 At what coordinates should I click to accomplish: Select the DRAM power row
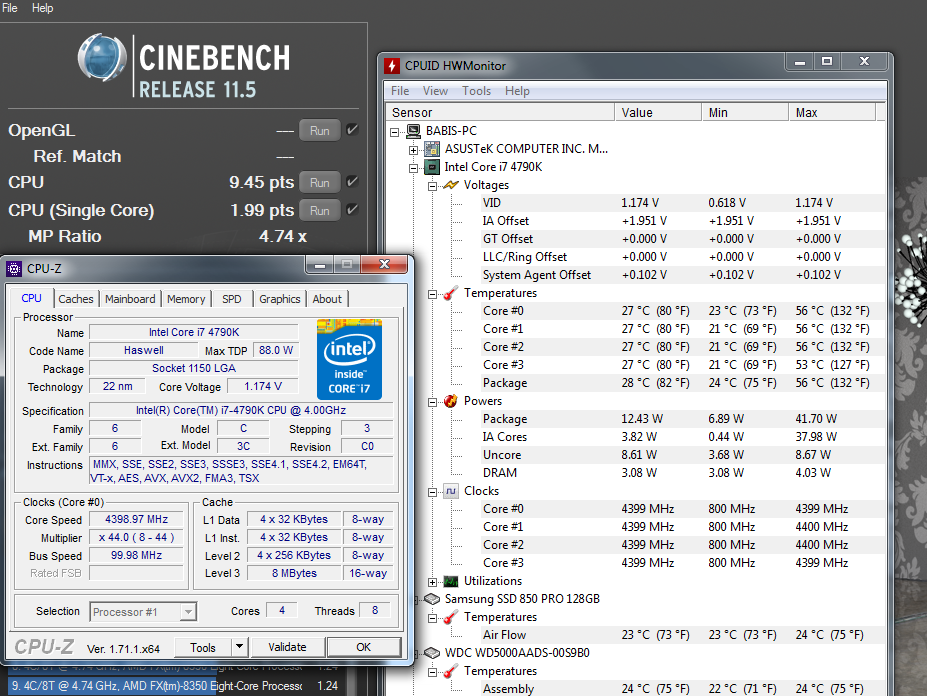point(683,473)
